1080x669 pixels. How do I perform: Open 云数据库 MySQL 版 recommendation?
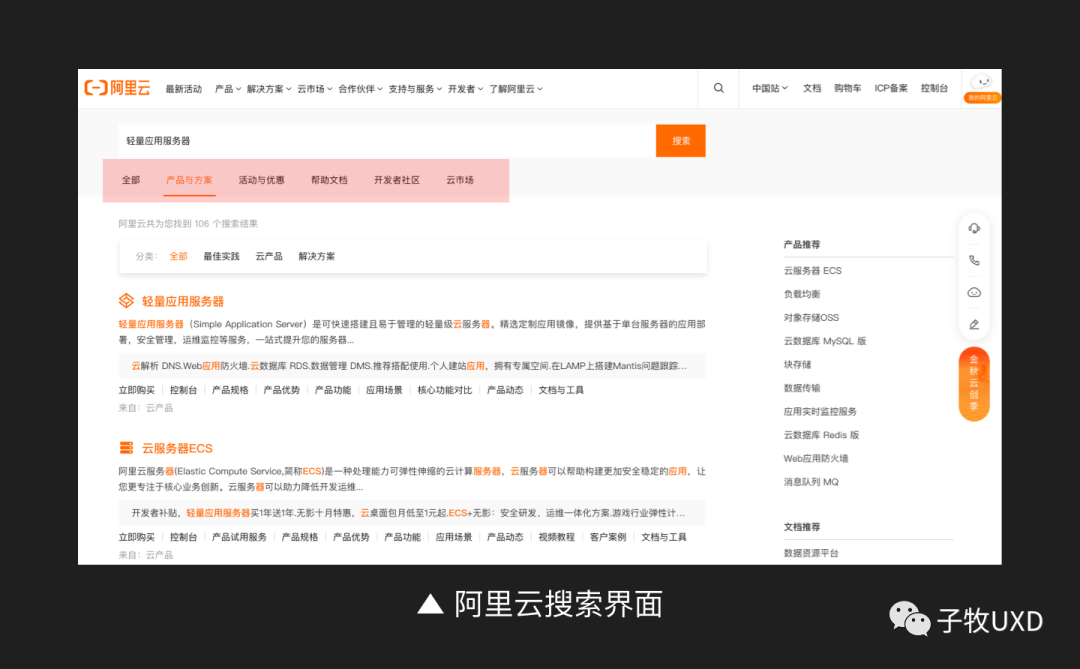point(824,341)
